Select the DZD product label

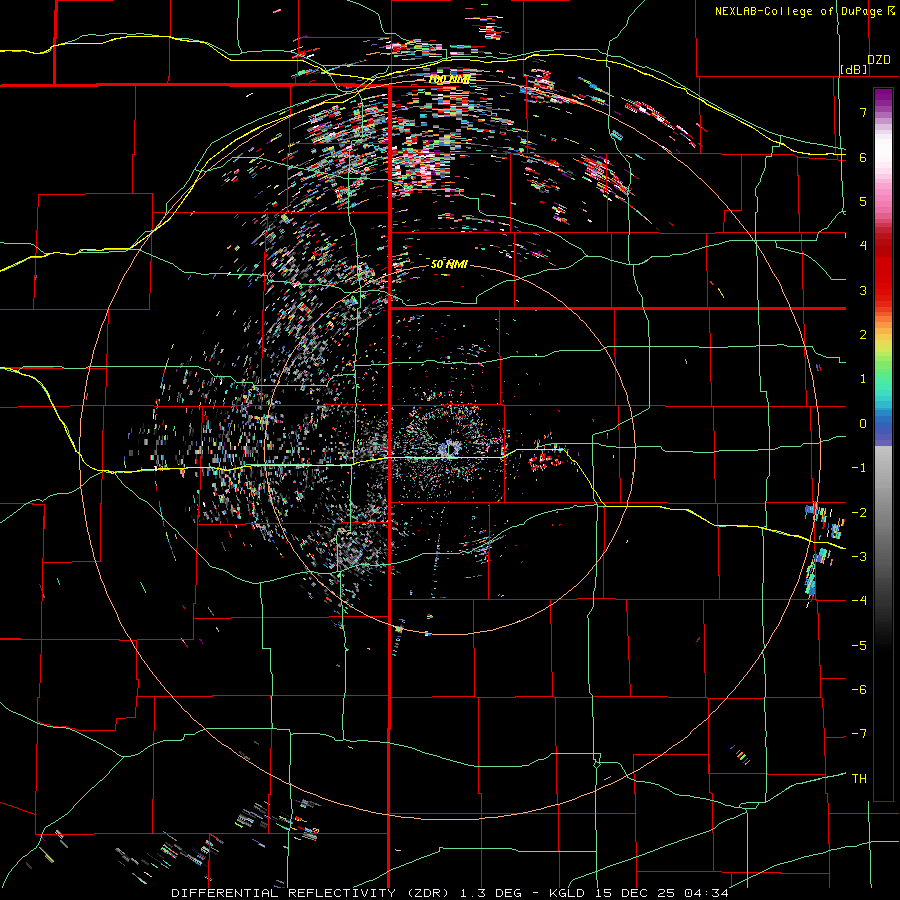(879, 60)
